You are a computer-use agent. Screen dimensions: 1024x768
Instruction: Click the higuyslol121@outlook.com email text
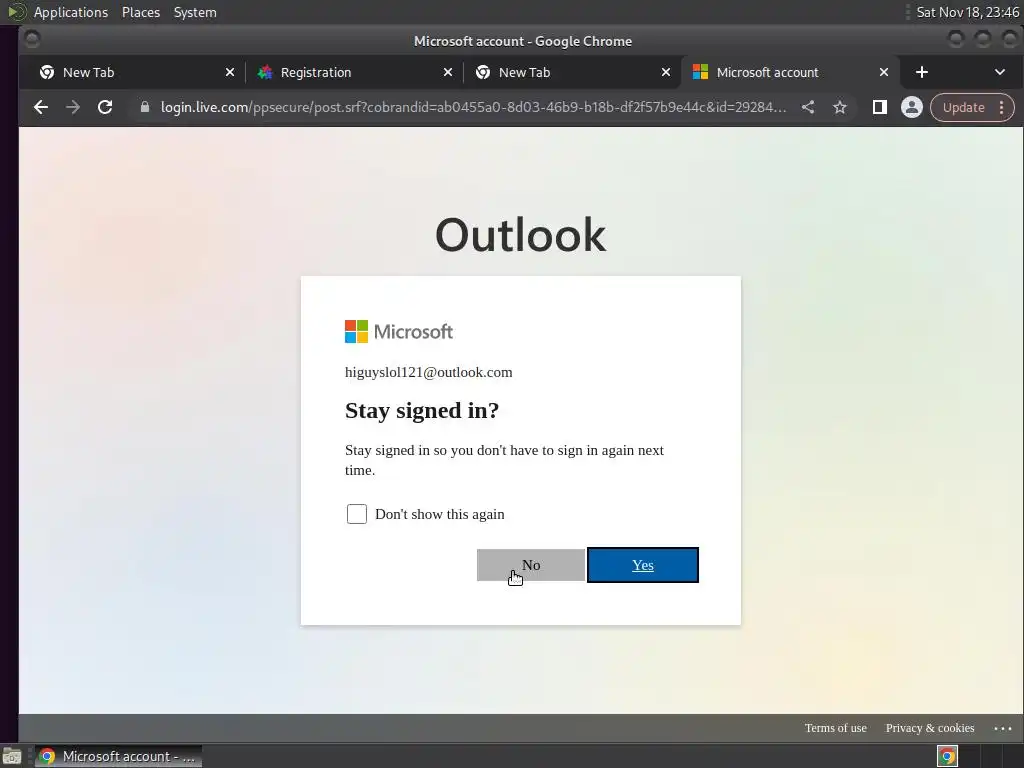pyautogui.click(x=428, y=372)
